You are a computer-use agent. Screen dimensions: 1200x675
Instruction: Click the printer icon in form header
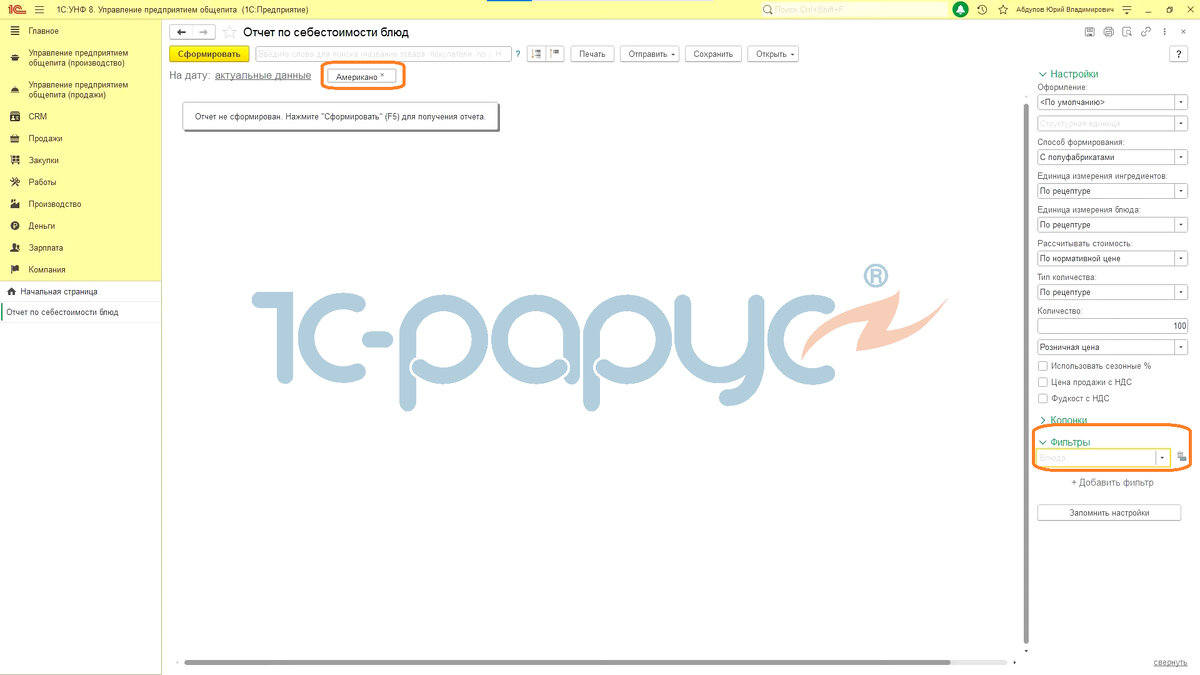[x=1108, y=32]
